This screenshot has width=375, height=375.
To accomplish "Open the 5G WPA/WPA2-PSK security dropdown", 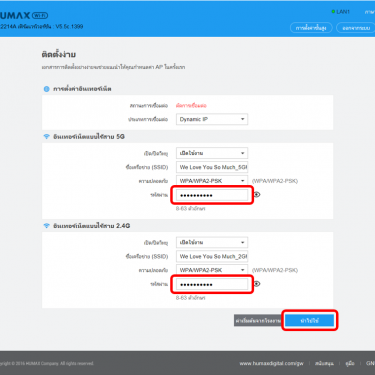I will tap(212, 181).
